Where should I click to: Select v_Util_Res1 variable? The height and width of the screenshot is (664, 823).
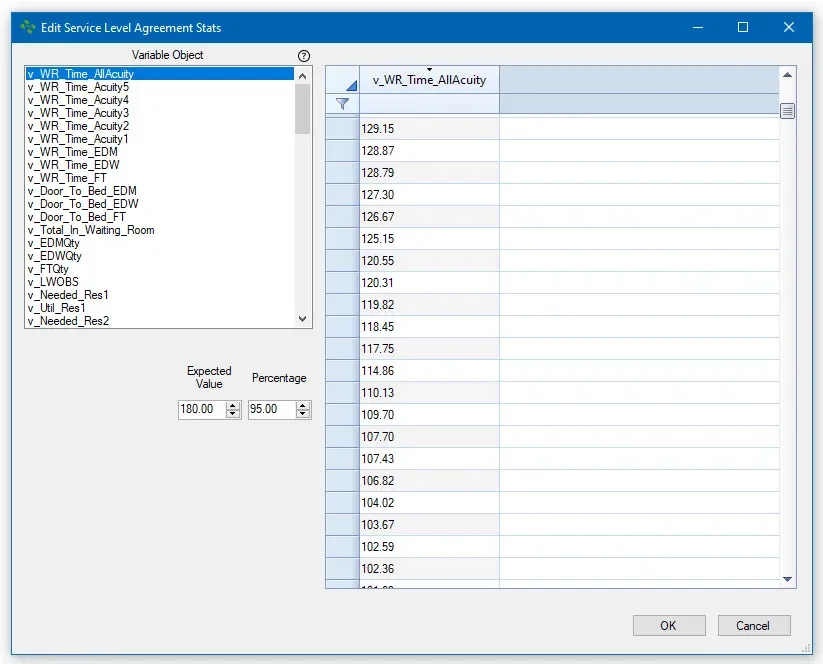(160, 308)
